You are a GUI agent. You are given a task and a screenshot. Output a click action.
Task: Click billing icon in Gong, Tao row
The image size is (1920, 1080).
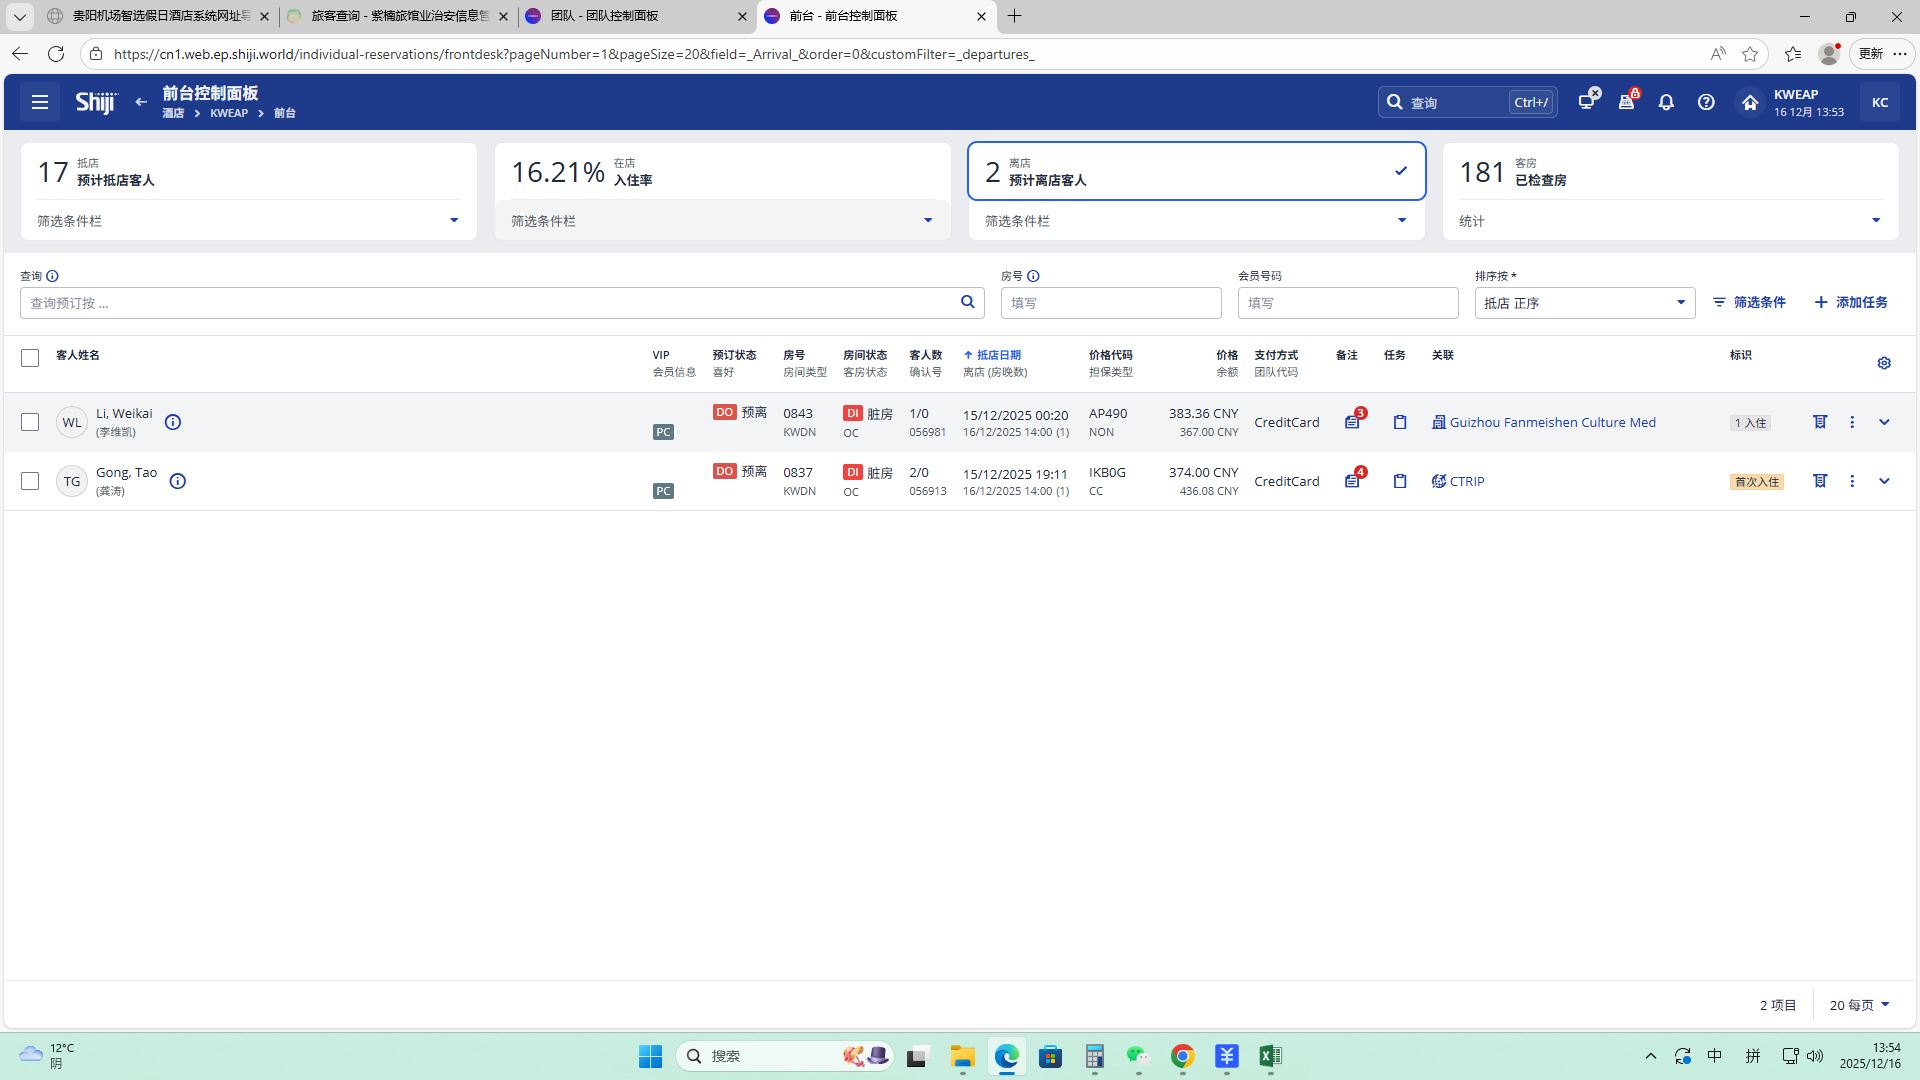point(1820,481)
